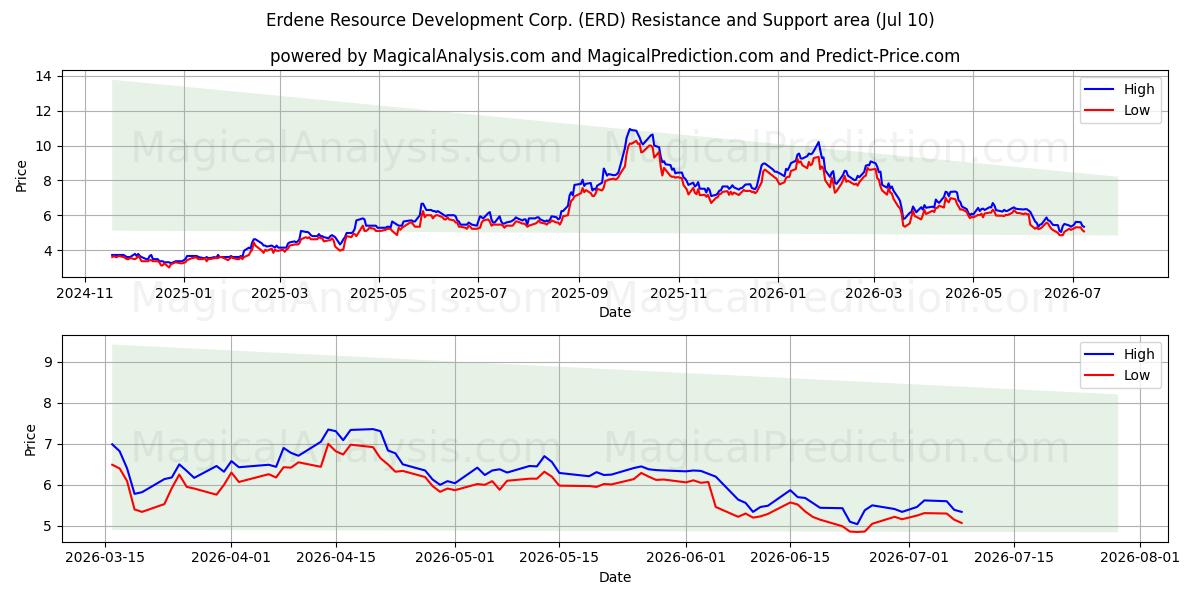Click the October 2025 price peak near 11
The height and width of the screenshot is (600, 1200).
coord(629,129)
